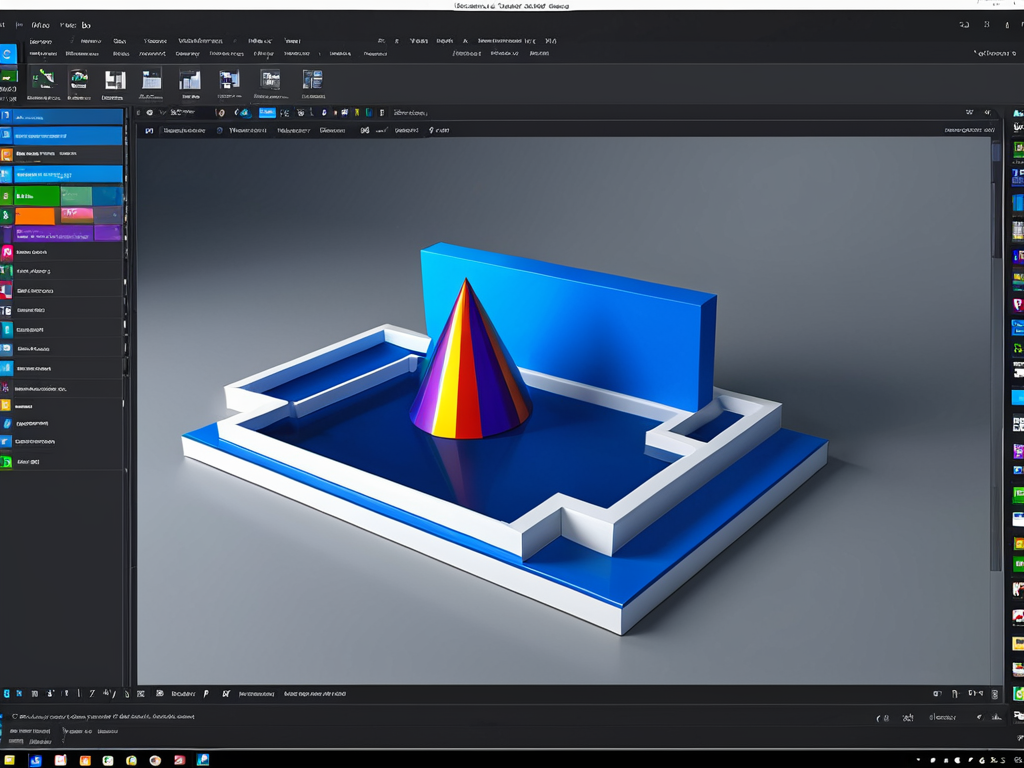
Task: Click the Windows Start button on the taskbar
Action: point(36,760)
